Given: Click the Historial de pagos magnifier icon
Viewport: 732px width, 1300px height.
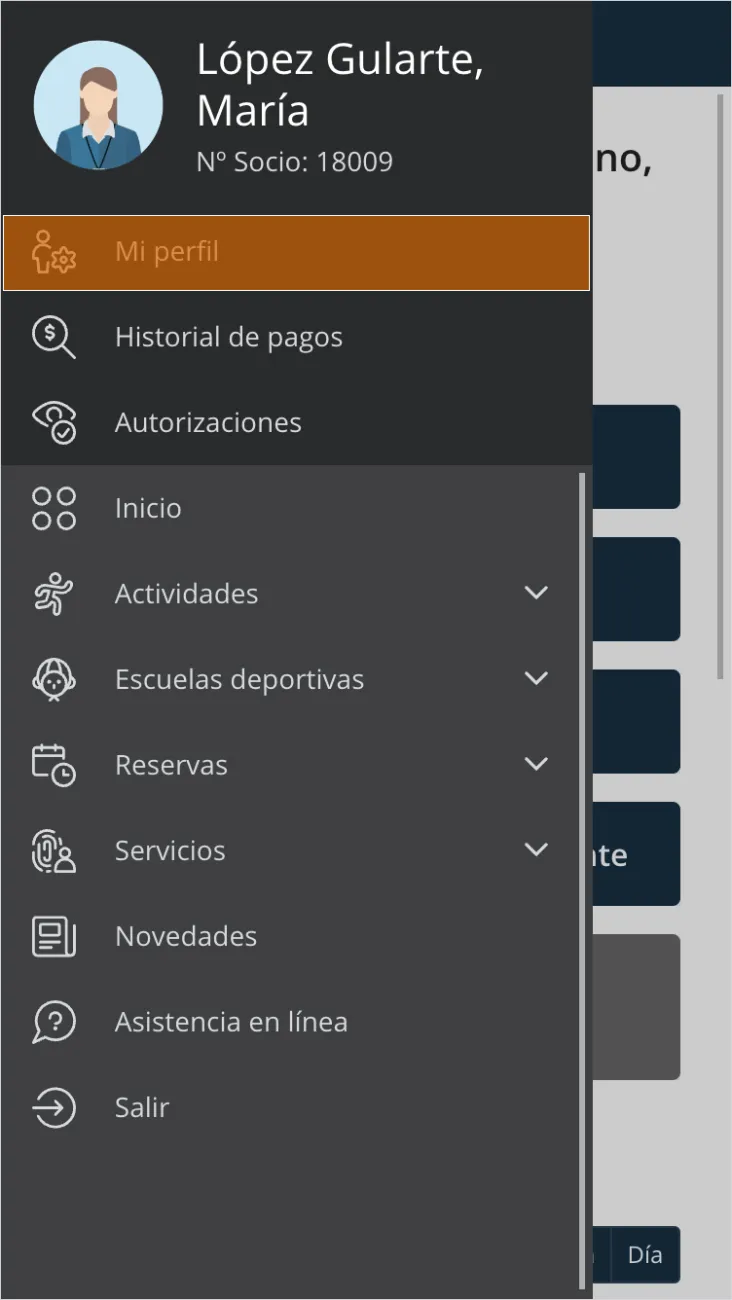Looking at the screenshot, I should [54, 337].
